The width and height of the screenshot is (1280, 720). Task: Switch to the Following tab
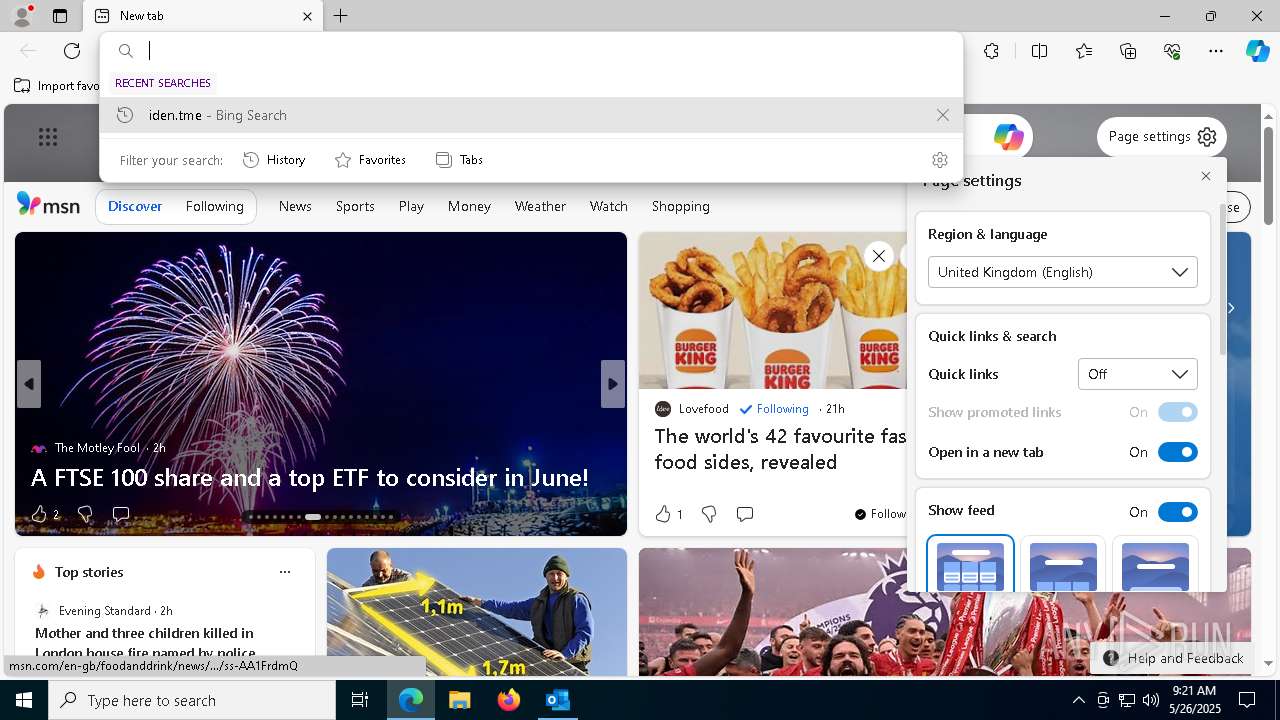point(214,206)
